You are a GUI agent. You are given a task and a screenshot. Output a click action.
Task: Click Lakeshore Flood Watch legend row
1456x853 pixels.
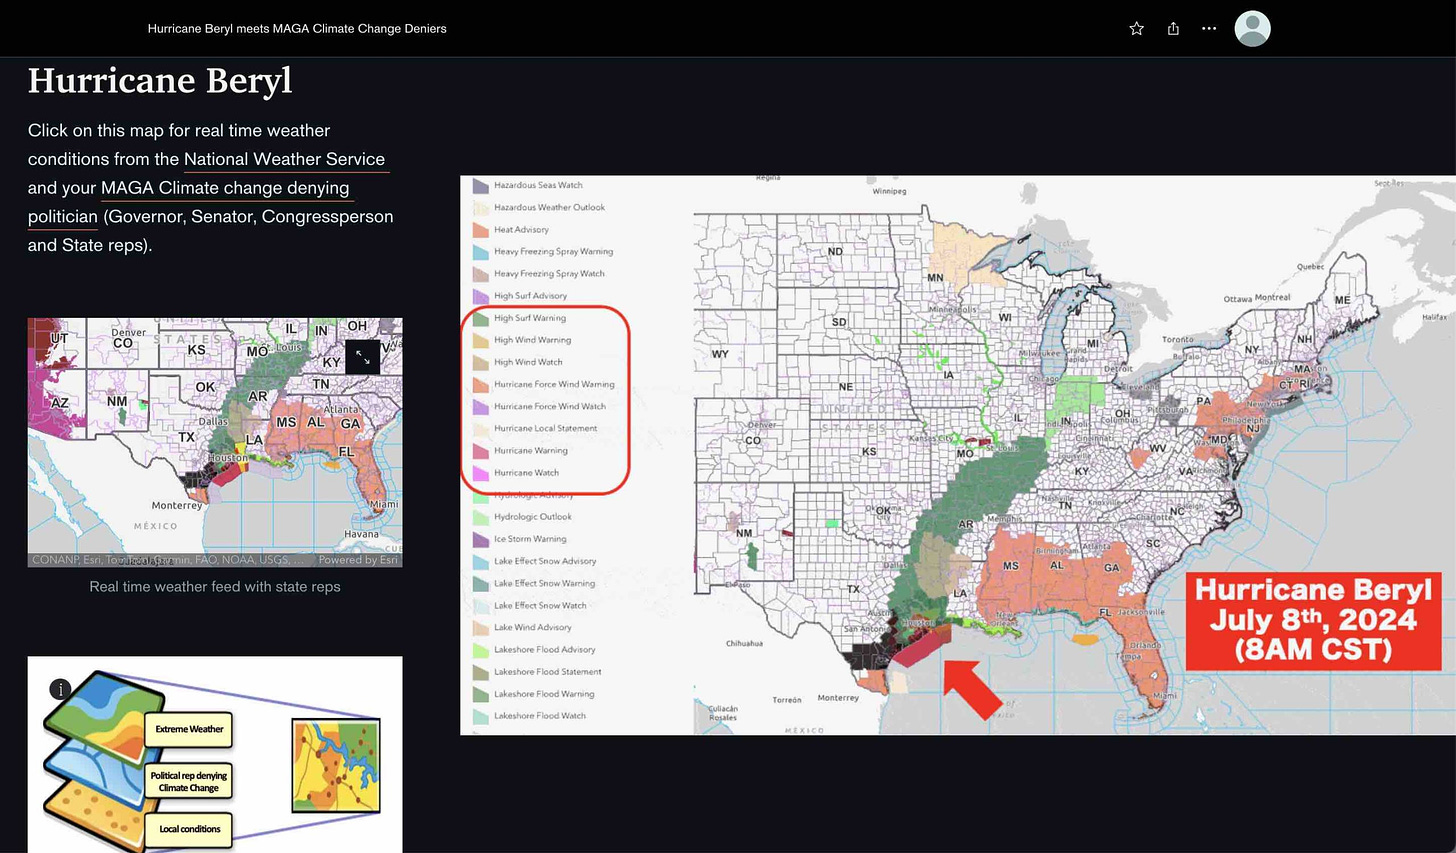click(529, 716)
